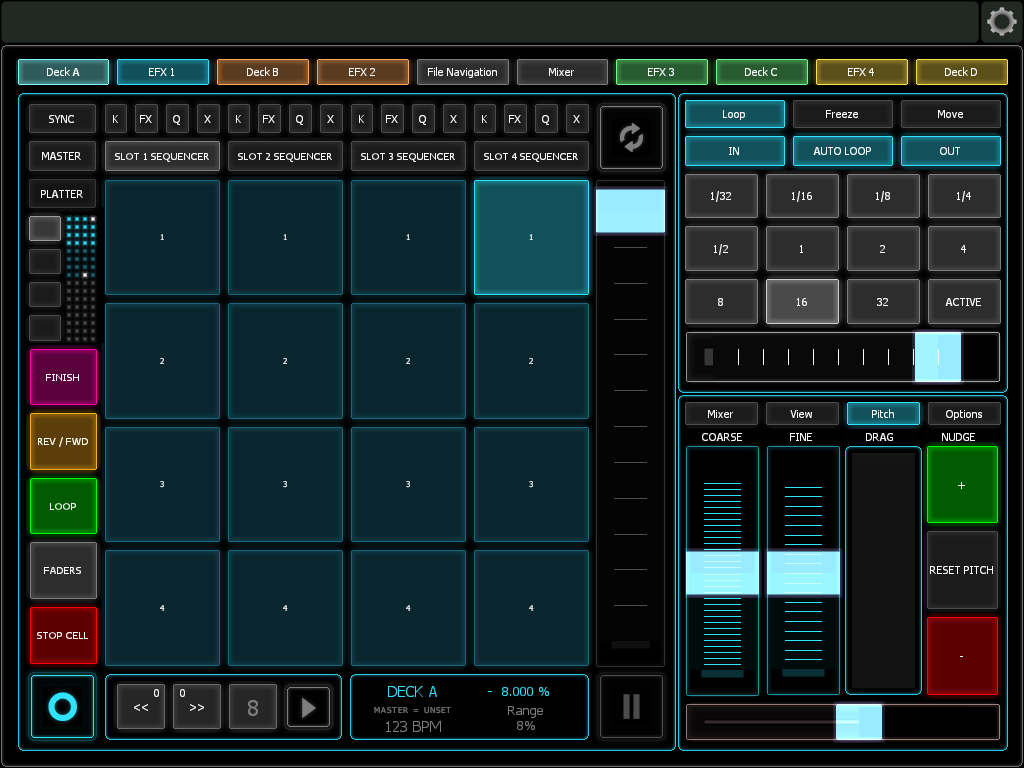Tap the loop refresh icon above the pitch fader

pyautogui.click(x=630, y=136)
